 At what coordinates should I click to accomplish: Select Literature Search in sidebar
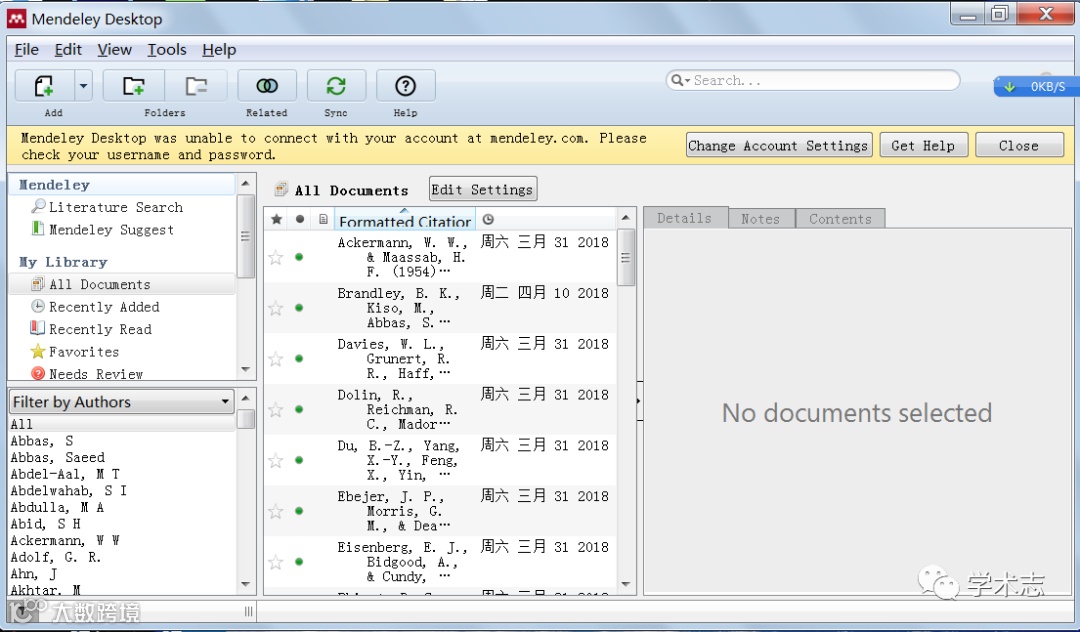(x=116, y=207)
